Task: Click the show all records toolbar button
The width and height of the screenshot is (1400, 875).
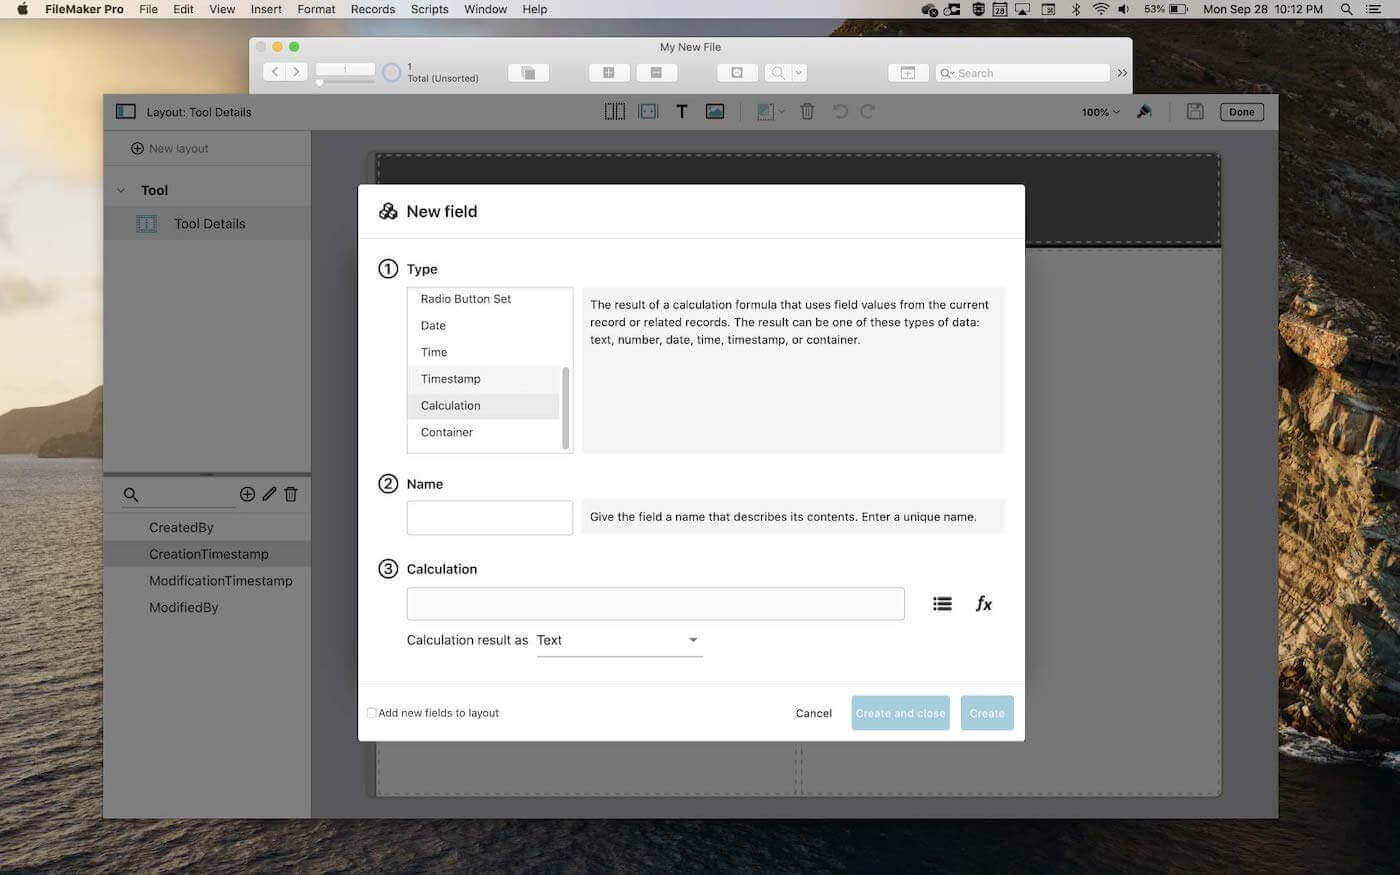Action: [x=528, y=73]
